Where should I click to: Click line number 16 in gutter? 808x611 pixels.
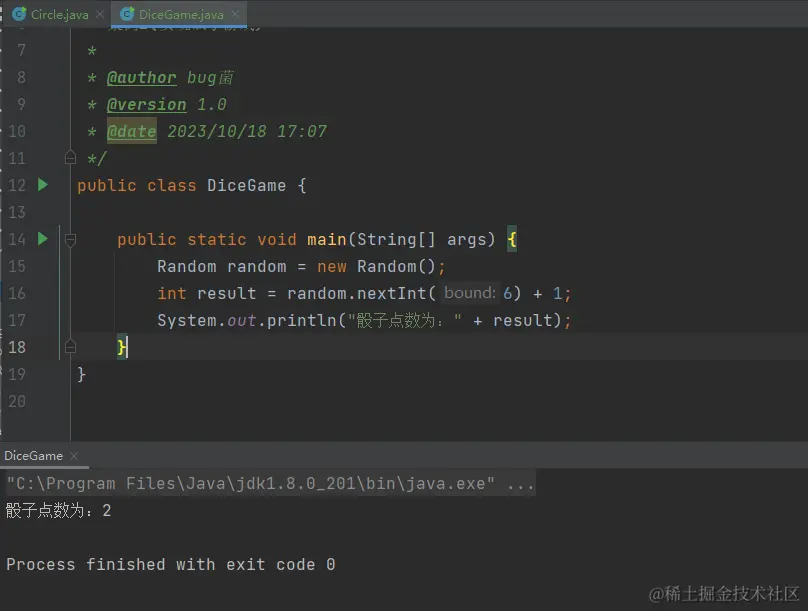tap(16, 293)
